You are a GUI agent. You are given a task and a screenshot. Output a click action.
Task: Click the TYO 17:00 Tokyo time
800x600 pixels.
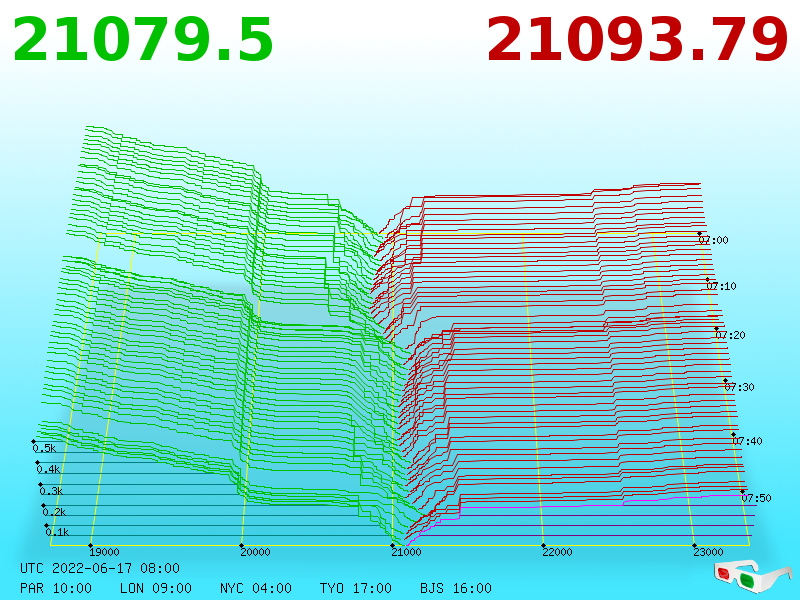click(356, 588)
